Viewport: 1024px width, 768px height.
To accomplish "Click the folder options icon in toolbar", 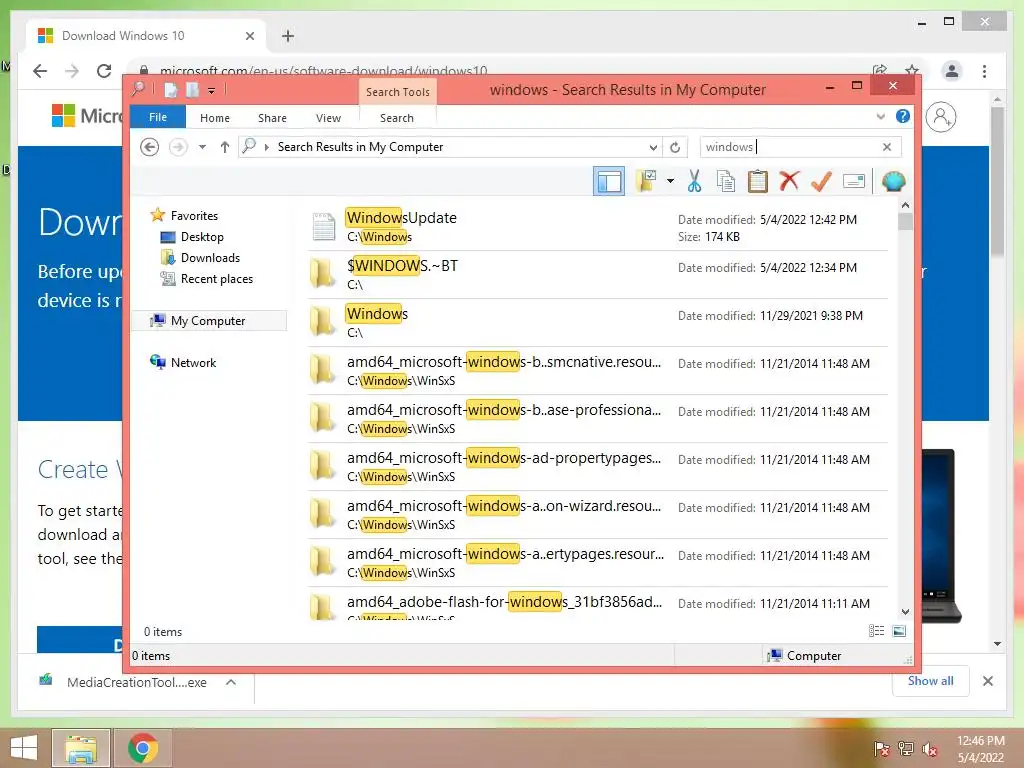I will 647,181.
